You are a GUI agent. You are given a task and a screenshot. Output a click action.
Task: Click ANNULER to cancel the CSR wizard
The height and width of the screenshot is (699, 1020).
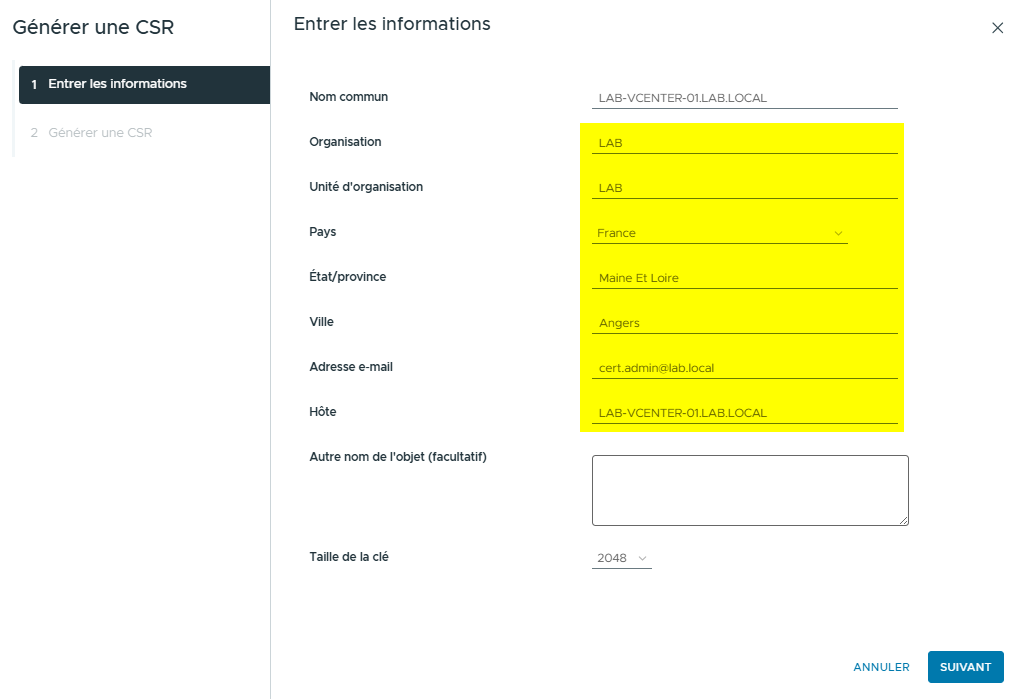(880, 666)
